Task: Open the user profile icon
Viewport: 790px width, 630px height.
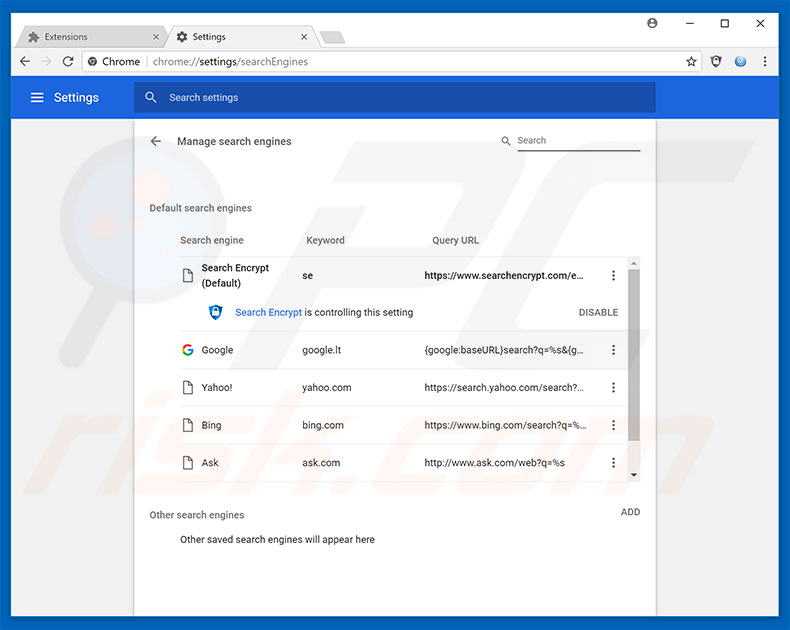Action: tap(652, 23)
